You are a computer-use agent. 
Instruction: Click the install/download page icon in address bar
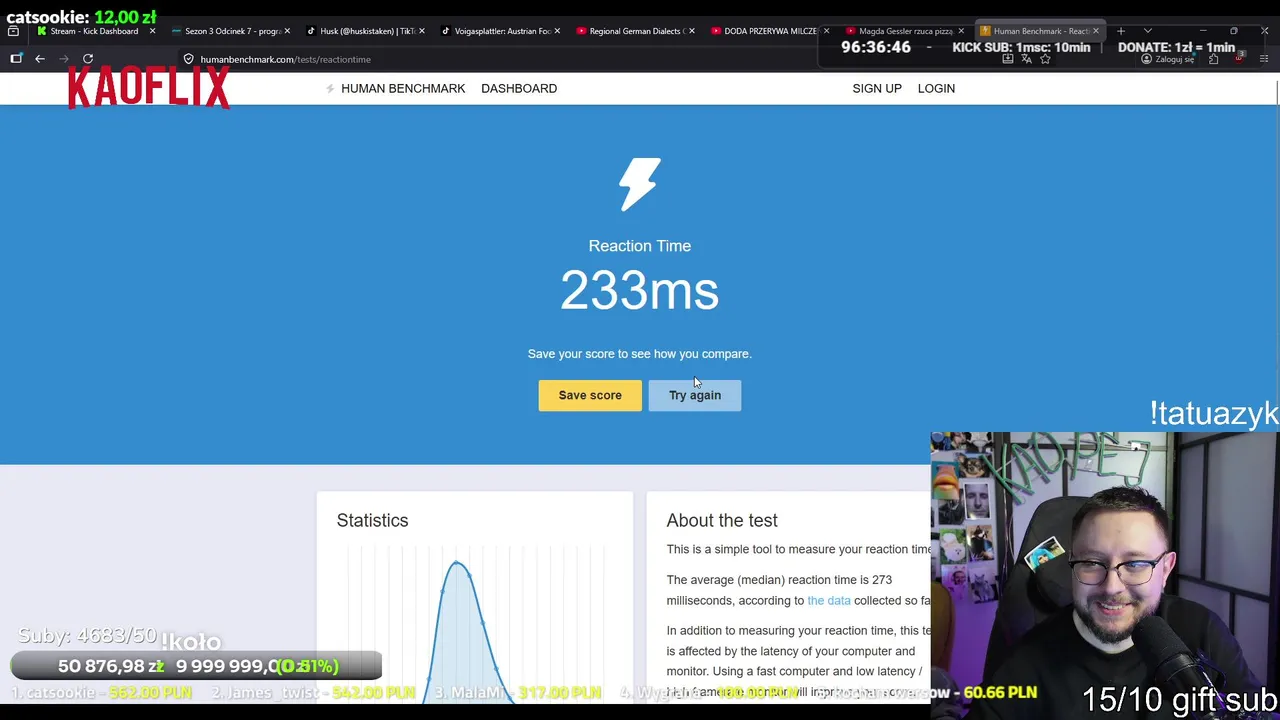(1008, 59)
